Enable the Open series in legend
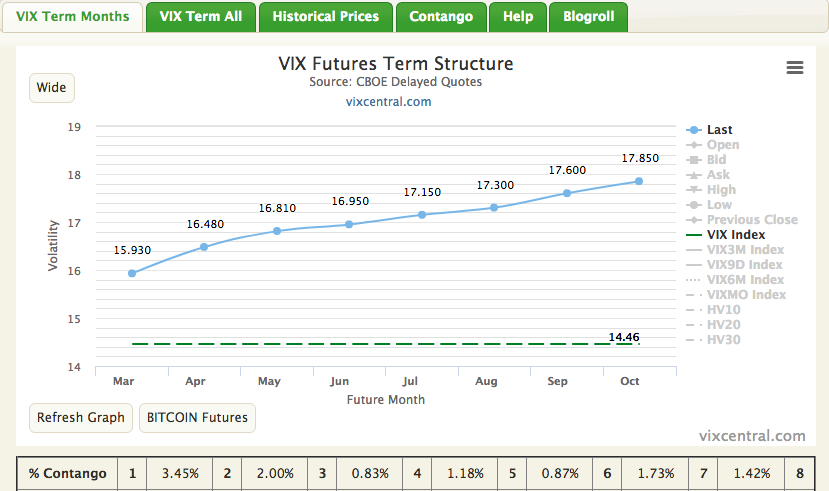The height and width of the screenshot is (491, 829). [722, 145]
